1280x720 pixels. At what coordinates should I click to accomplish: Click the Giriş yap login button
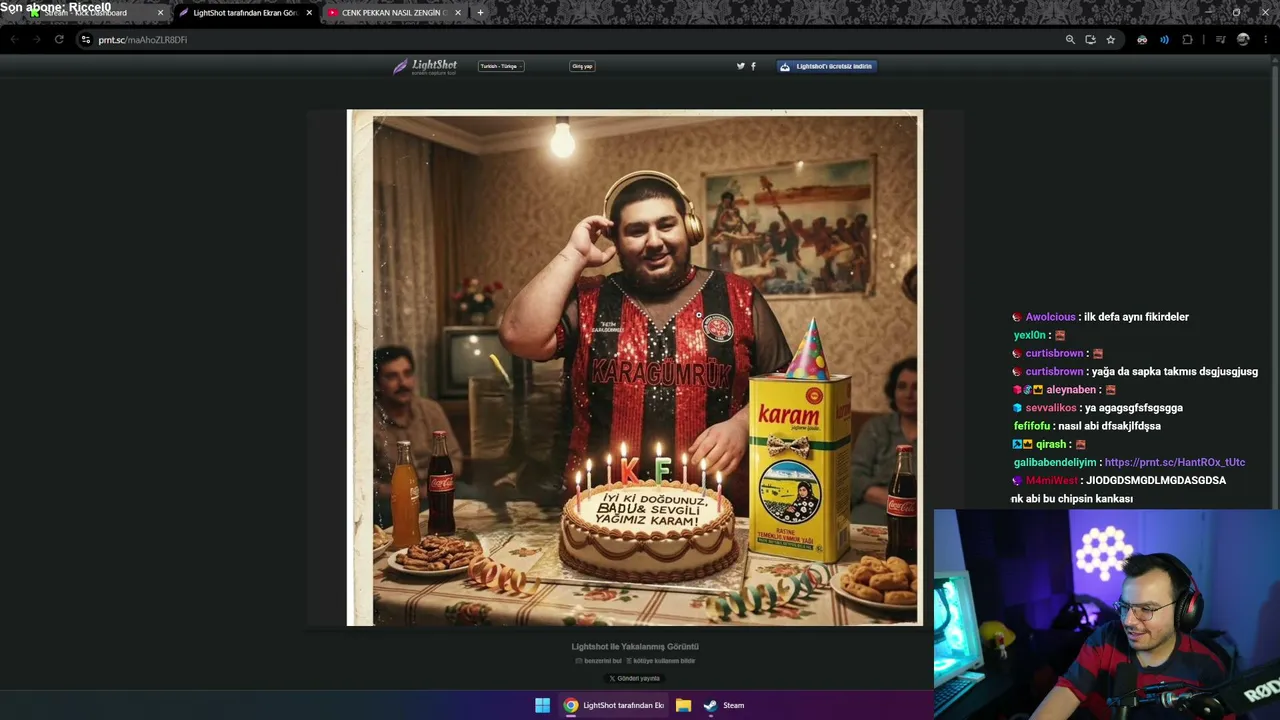[582, 66]
